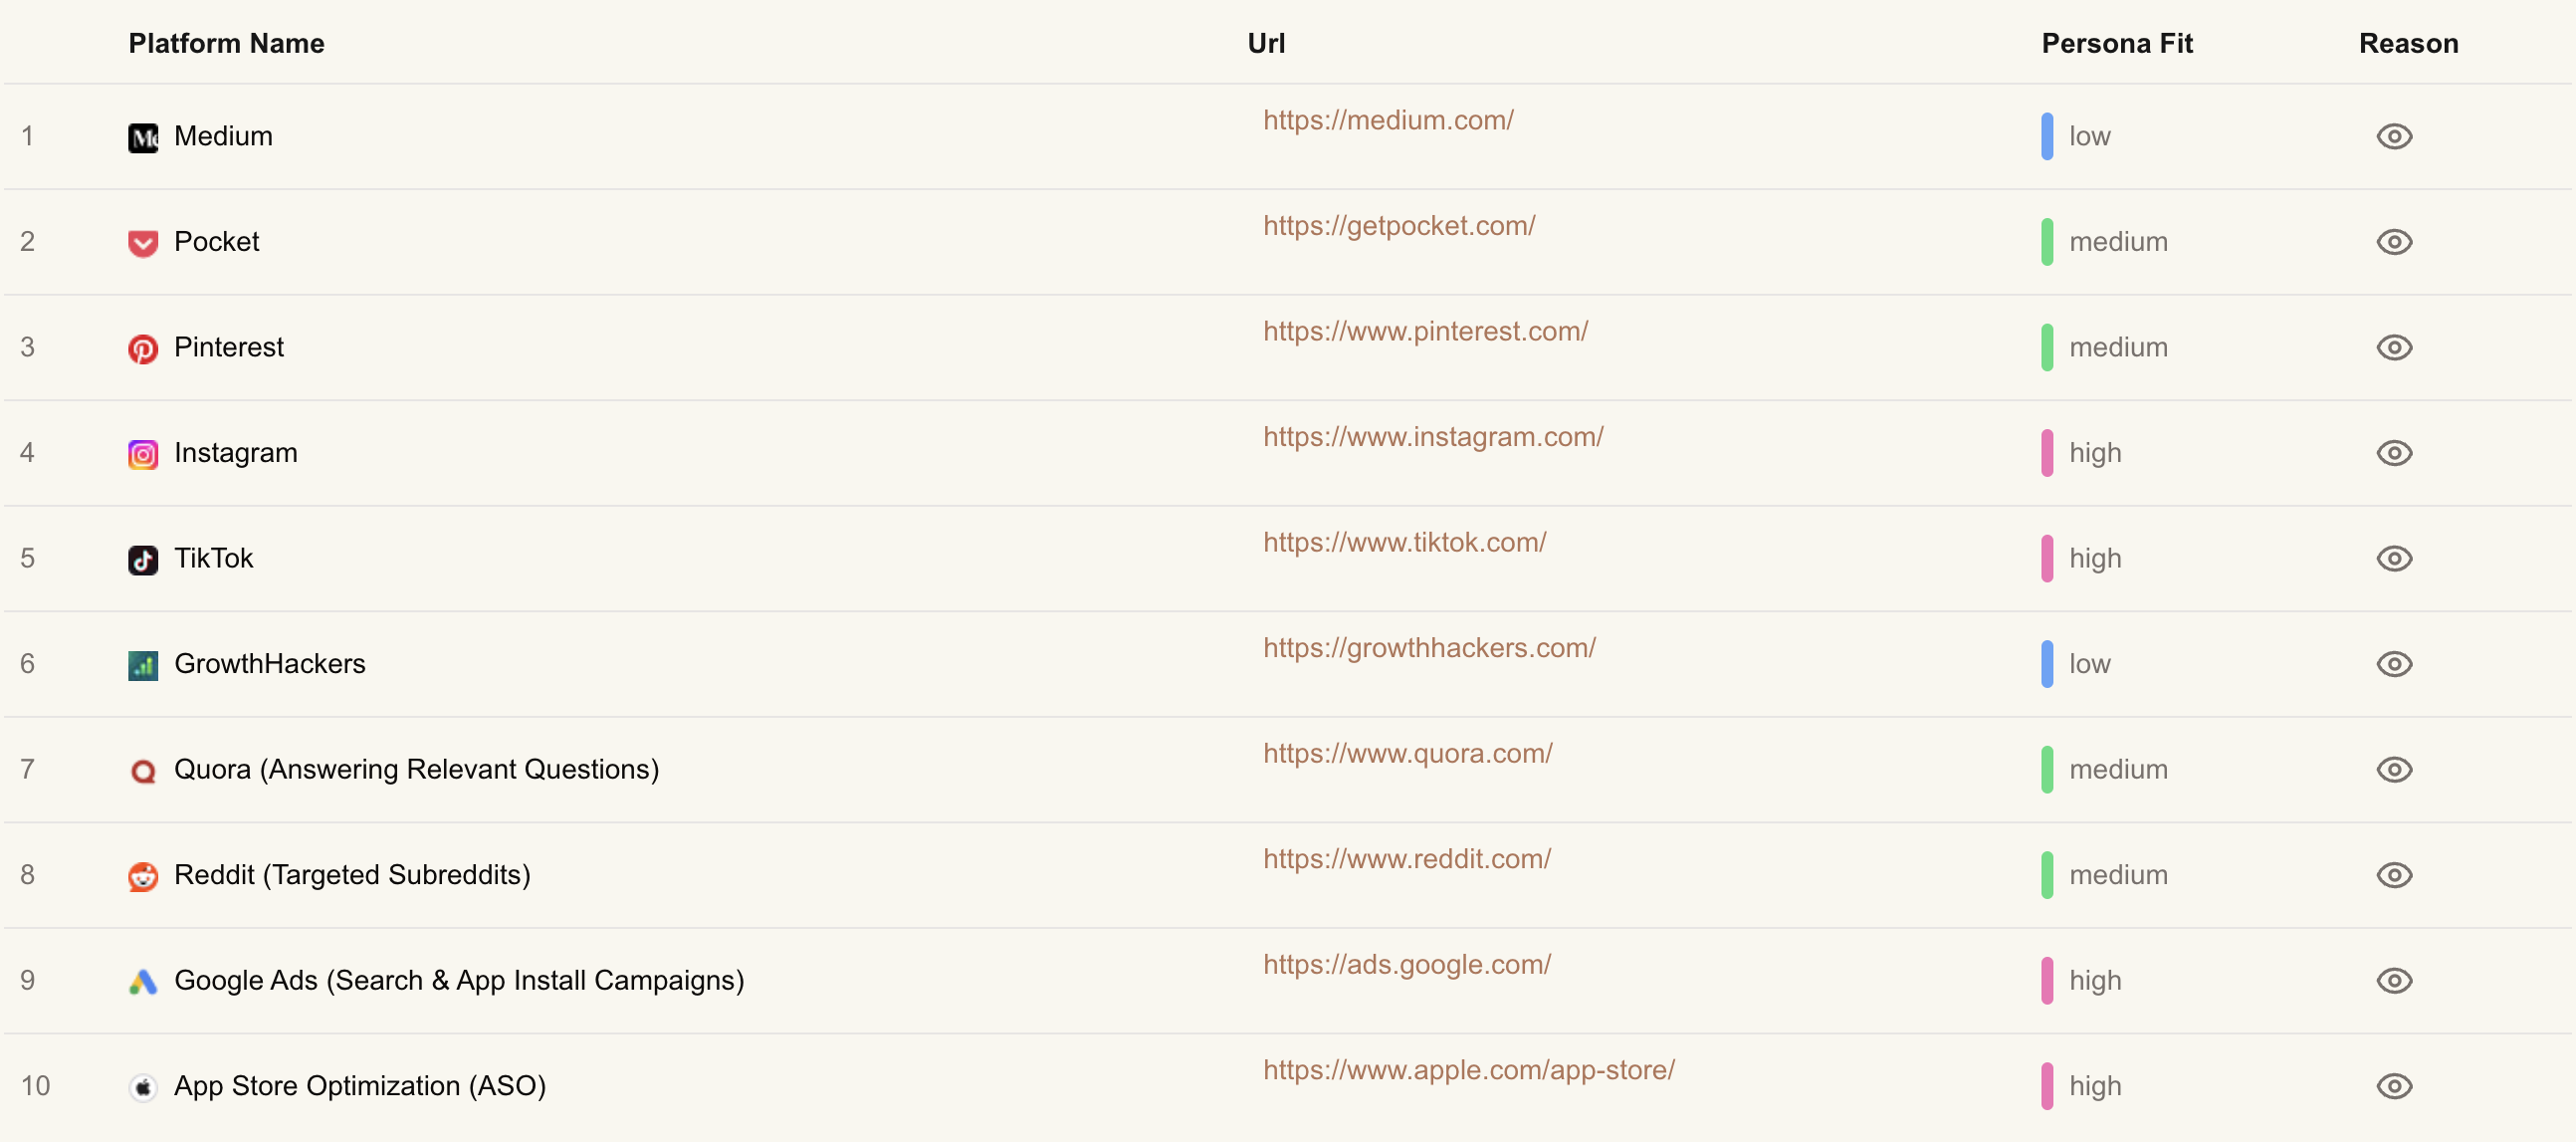2576x1142 pixels.
Task: Click the TikTok logo icon
Action: click(143, 560)
